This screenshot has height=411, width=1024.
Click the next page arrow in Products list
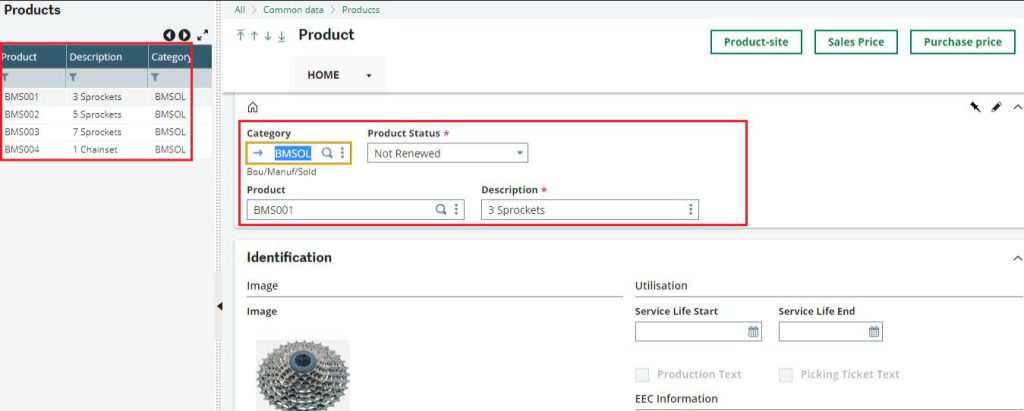tap(184, 35)
